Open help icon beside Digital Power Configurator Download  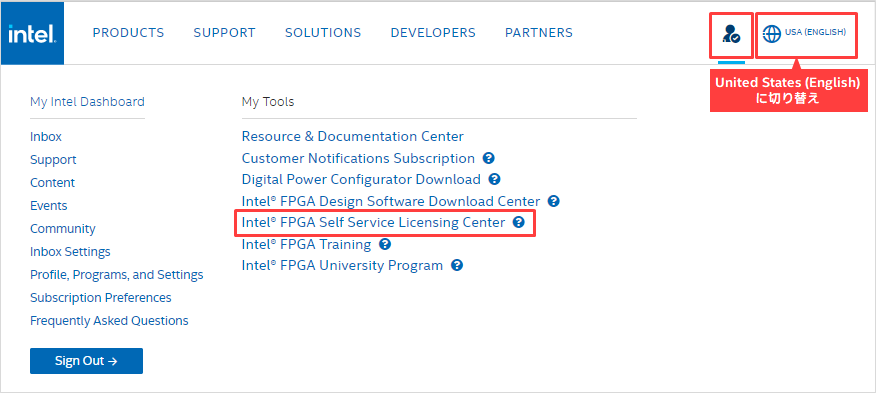(494, 179)
